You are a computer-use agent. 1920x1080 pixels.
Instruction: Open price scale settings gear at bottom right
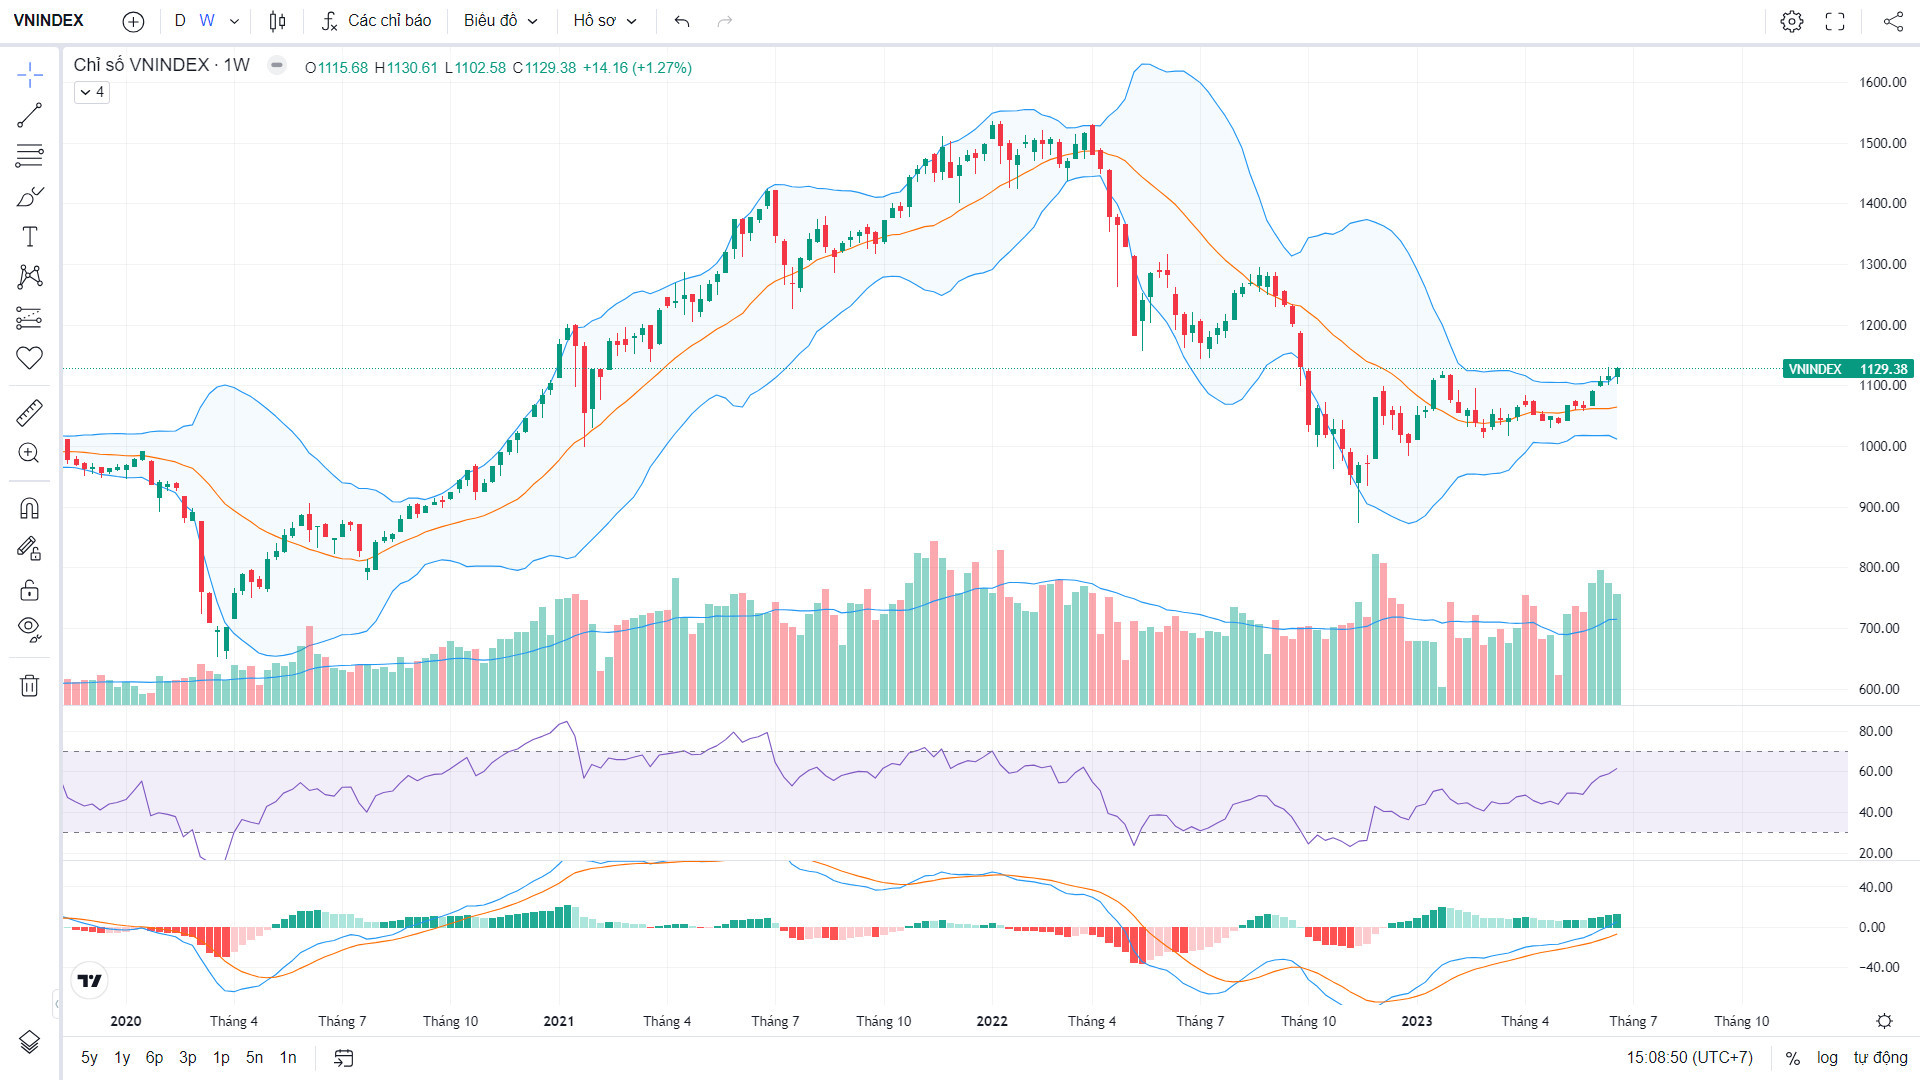[1884, 1021]
